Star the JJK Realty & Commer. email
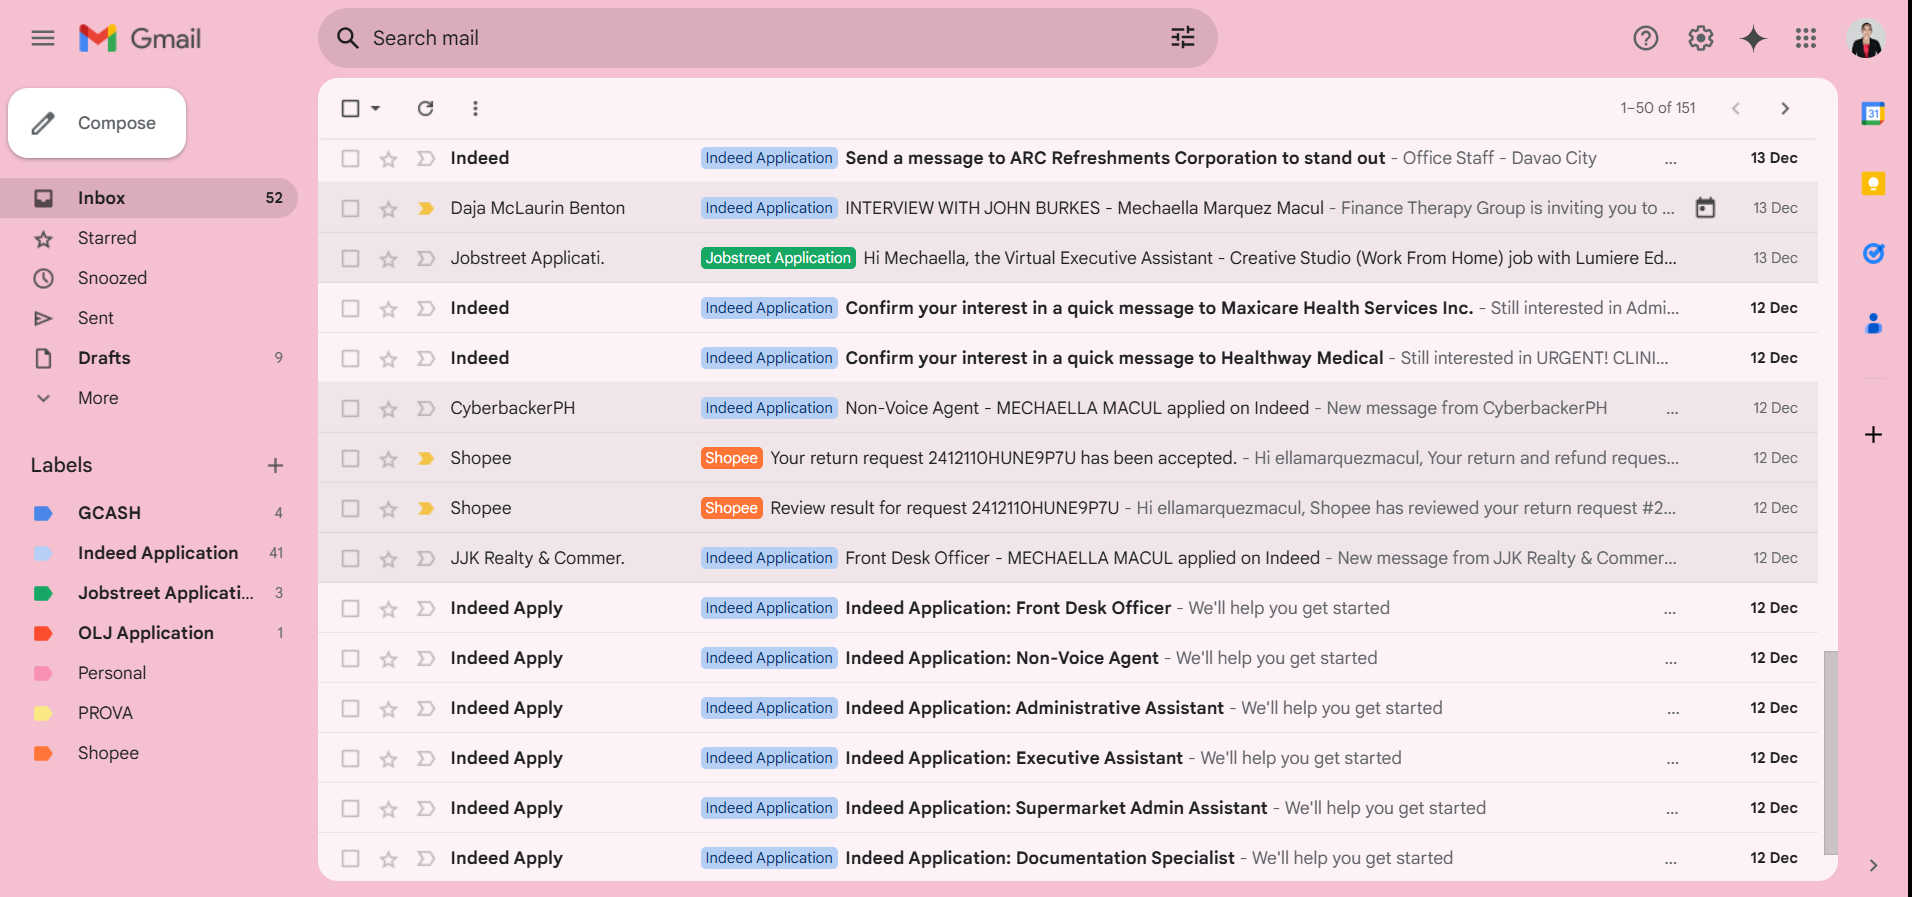This screenshot has height=897, width=1912. tap(389, 558)
